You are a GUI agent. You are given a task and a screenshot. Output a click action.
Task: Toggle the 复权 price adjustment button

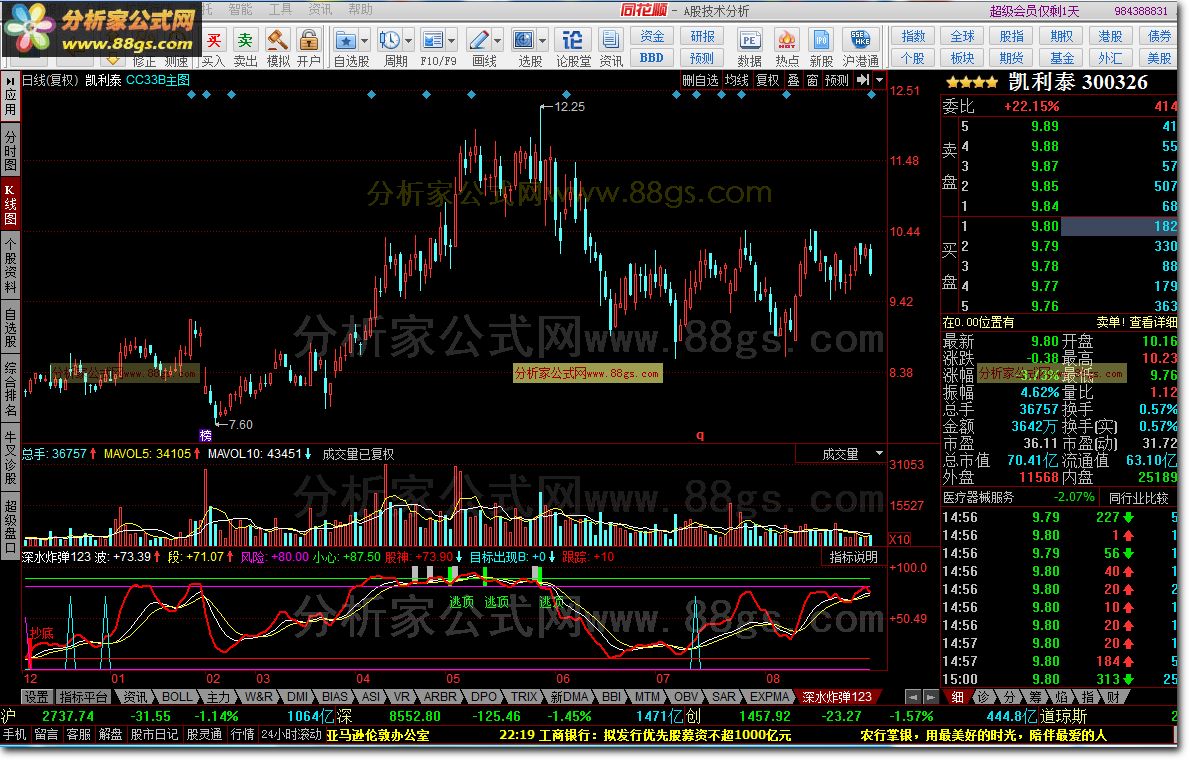767,80
